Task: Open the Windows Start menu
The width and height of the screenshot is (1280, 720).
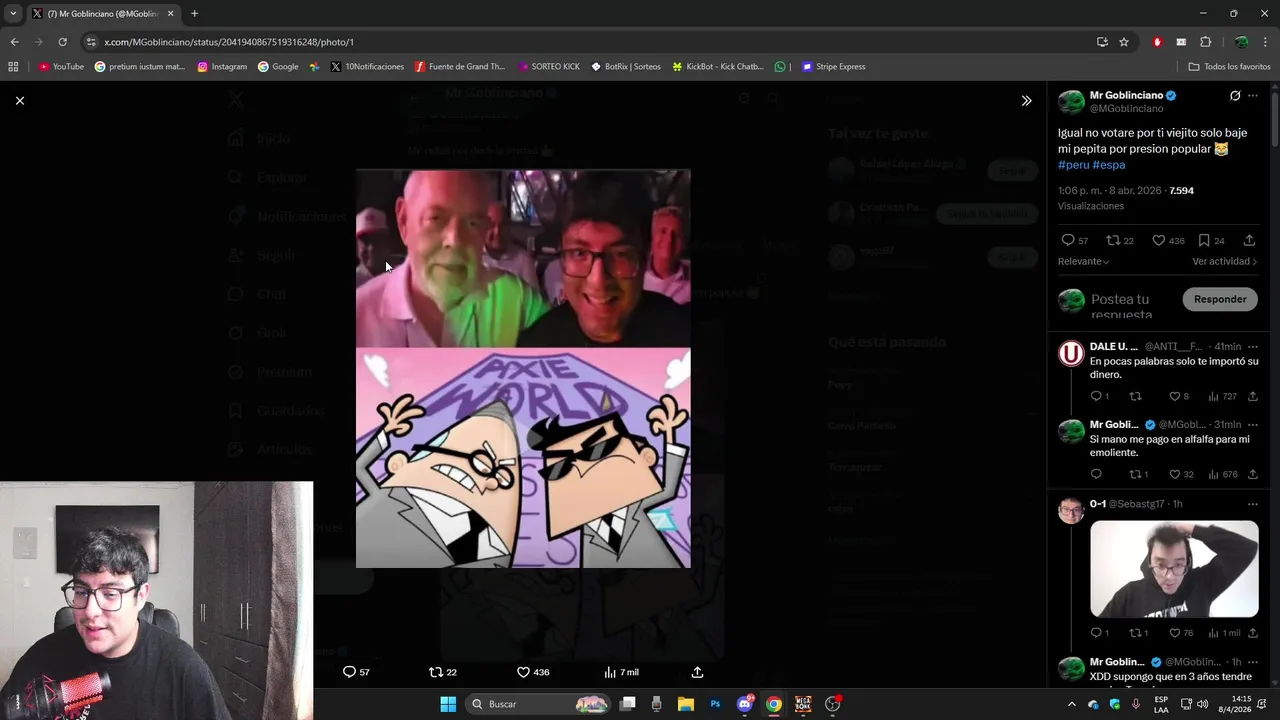Action: tap(448, 704)
